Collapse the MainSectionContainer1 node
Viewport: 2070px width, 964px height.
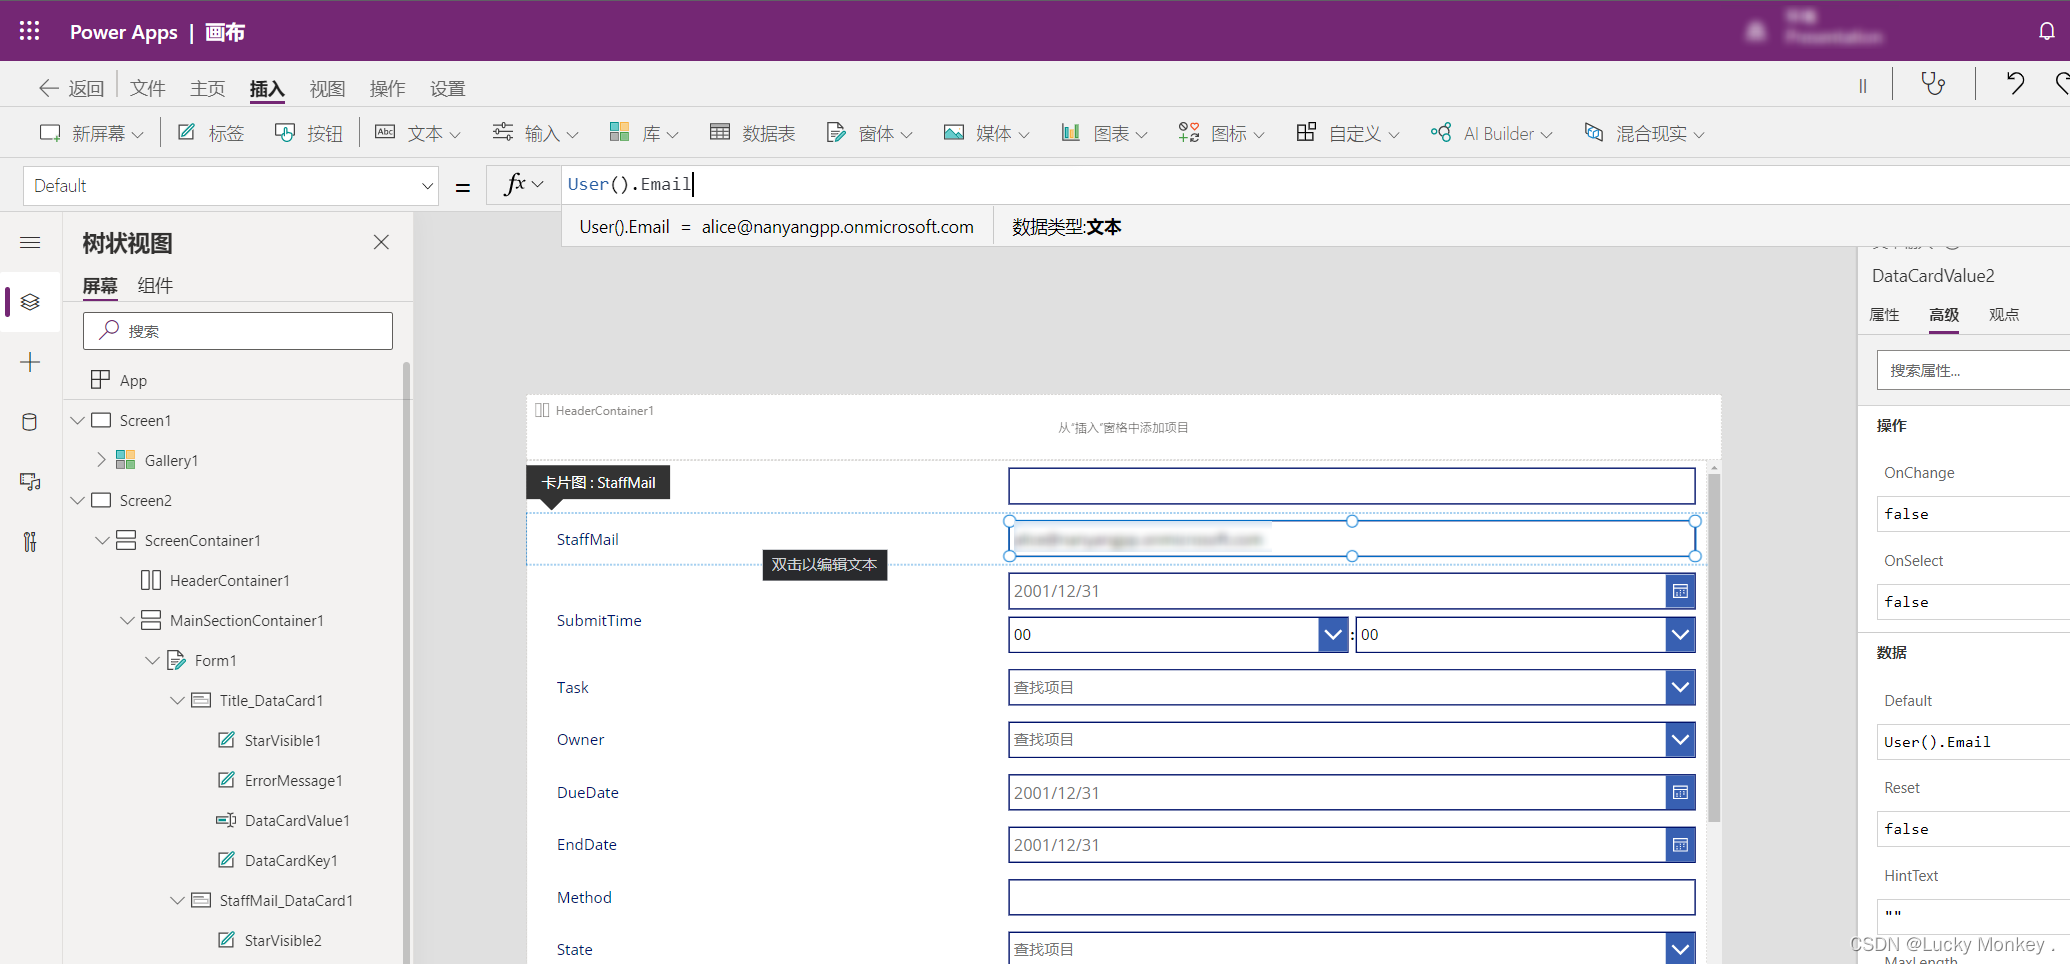(127, 620)
